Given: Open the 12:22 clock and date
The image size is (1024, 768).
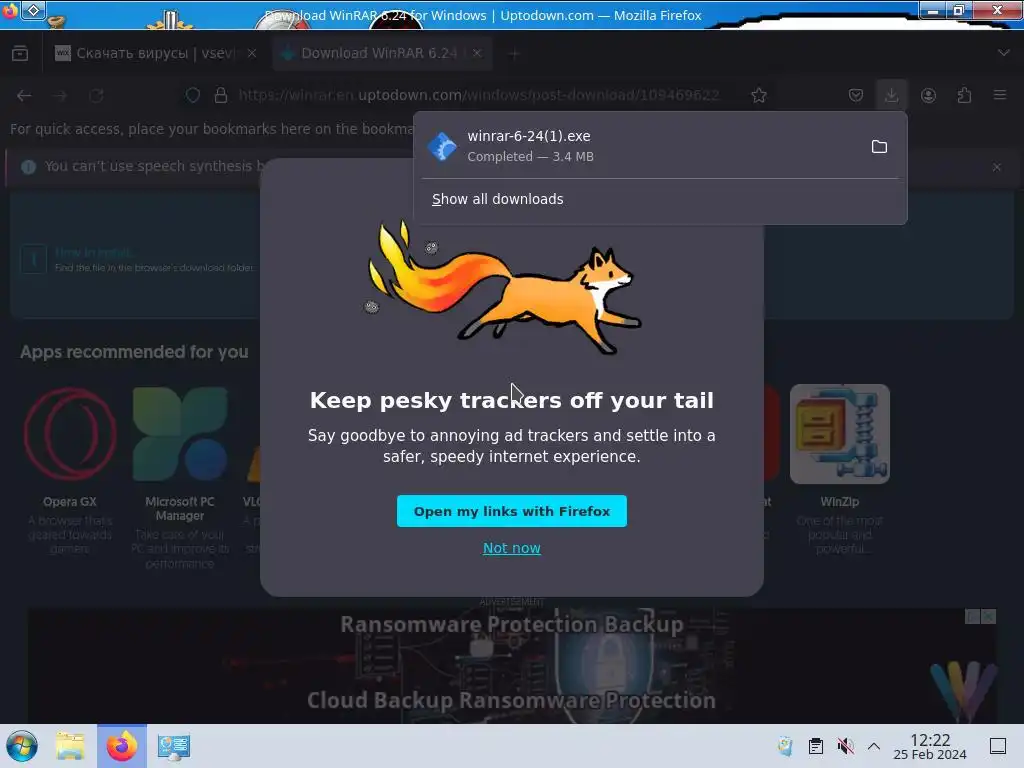Looking at the screenshot, I should tap(930, 746).
